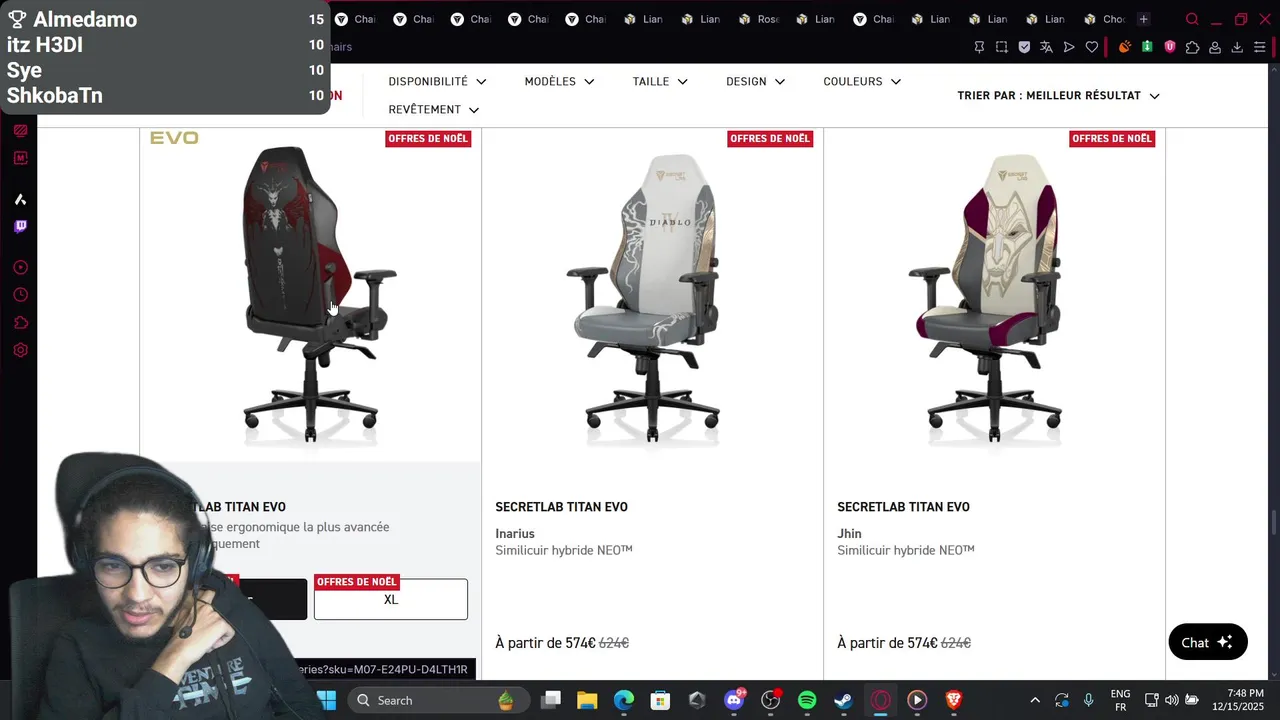Image resolution: width=1280 pixels, height=720 pixels.
Task: Open the Chat support button
Action: 1208,642
